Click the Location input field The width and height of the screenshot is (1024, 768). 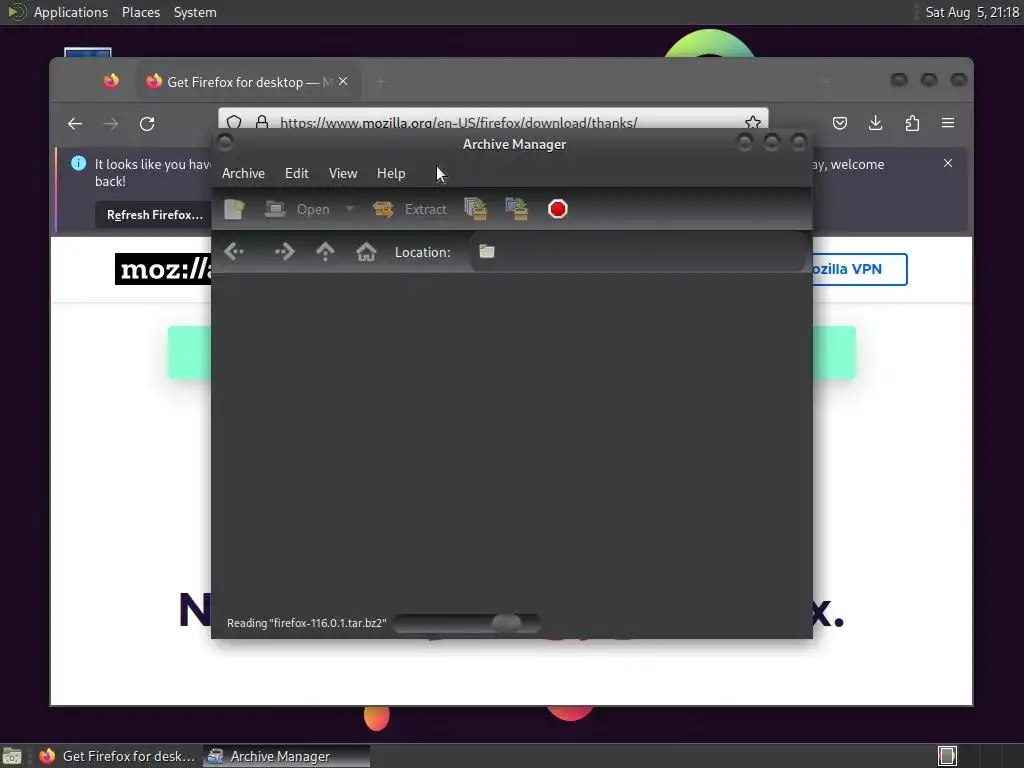click(x=637, y=251)
